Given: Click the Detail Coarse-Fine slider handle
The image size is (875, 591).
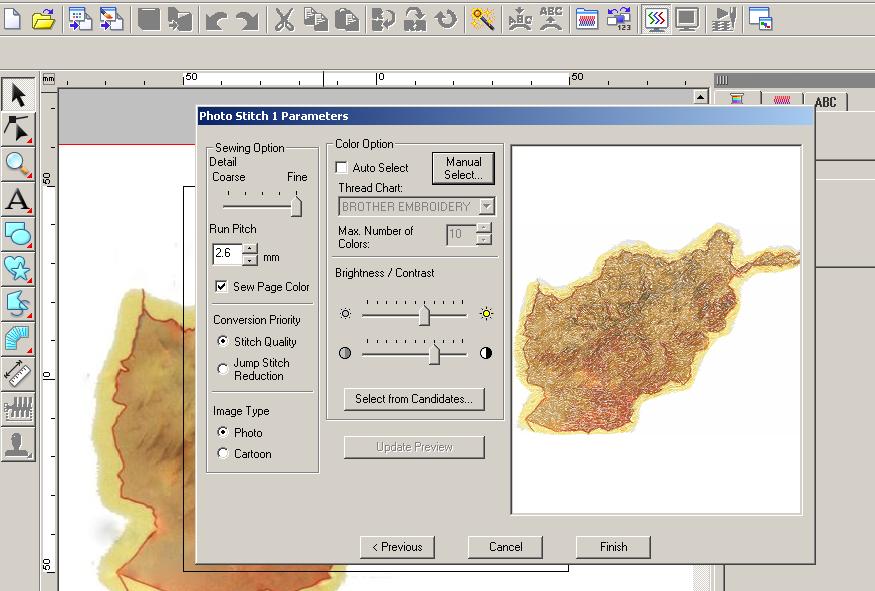Looking at the screenshot, I should pos(296,206).
